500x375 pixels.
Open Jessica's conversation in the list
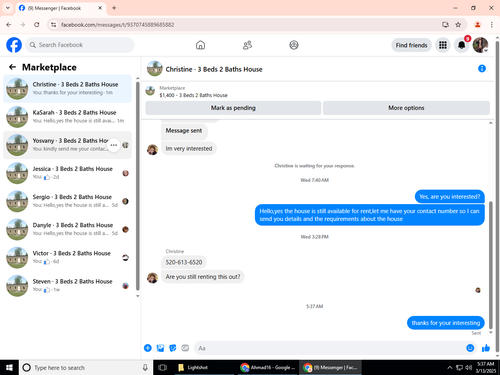click(68, 173)
